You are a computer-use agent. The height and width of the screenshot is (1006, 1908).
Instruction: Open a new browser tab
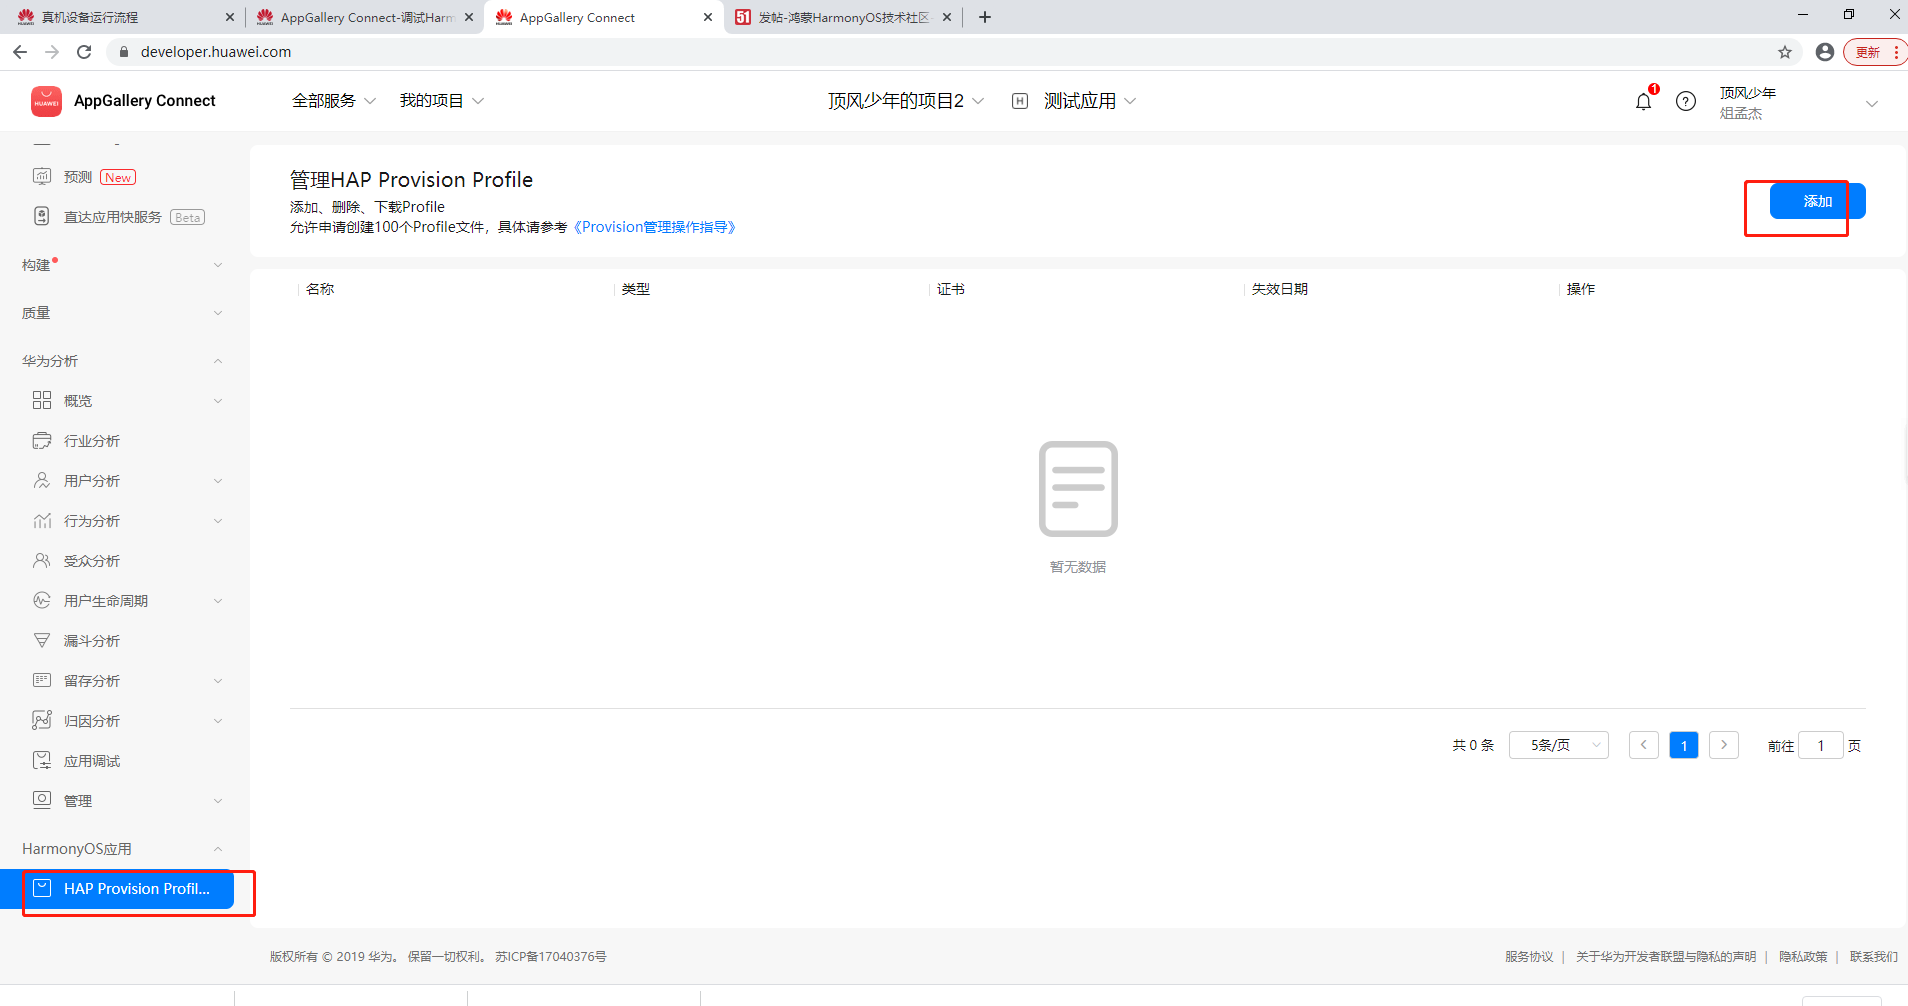pos(985,17)
